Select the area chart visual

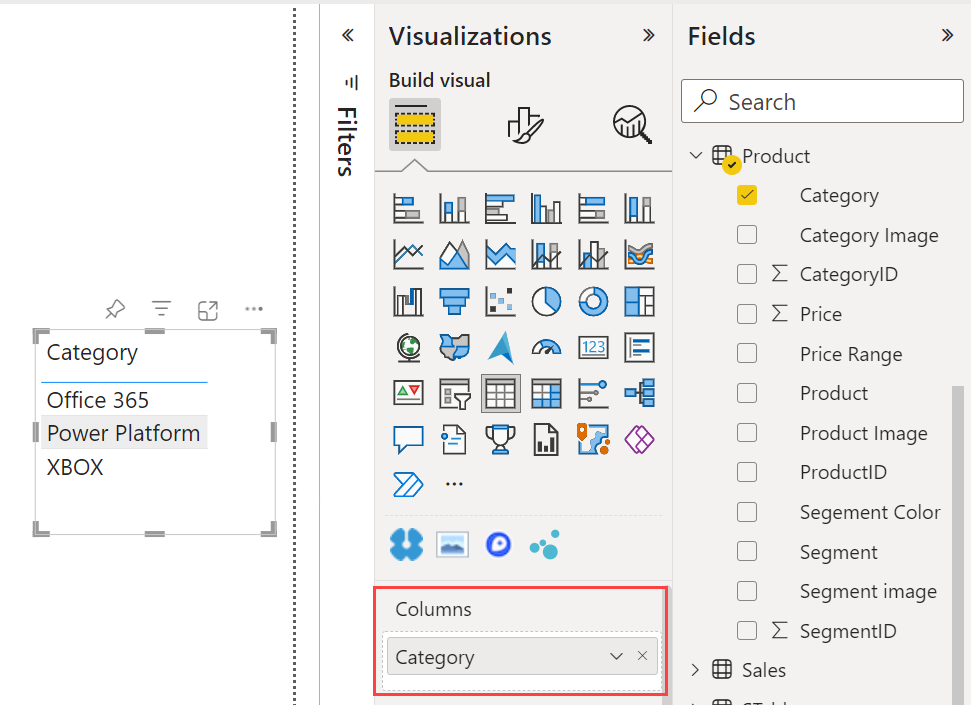tap(454, 255)
